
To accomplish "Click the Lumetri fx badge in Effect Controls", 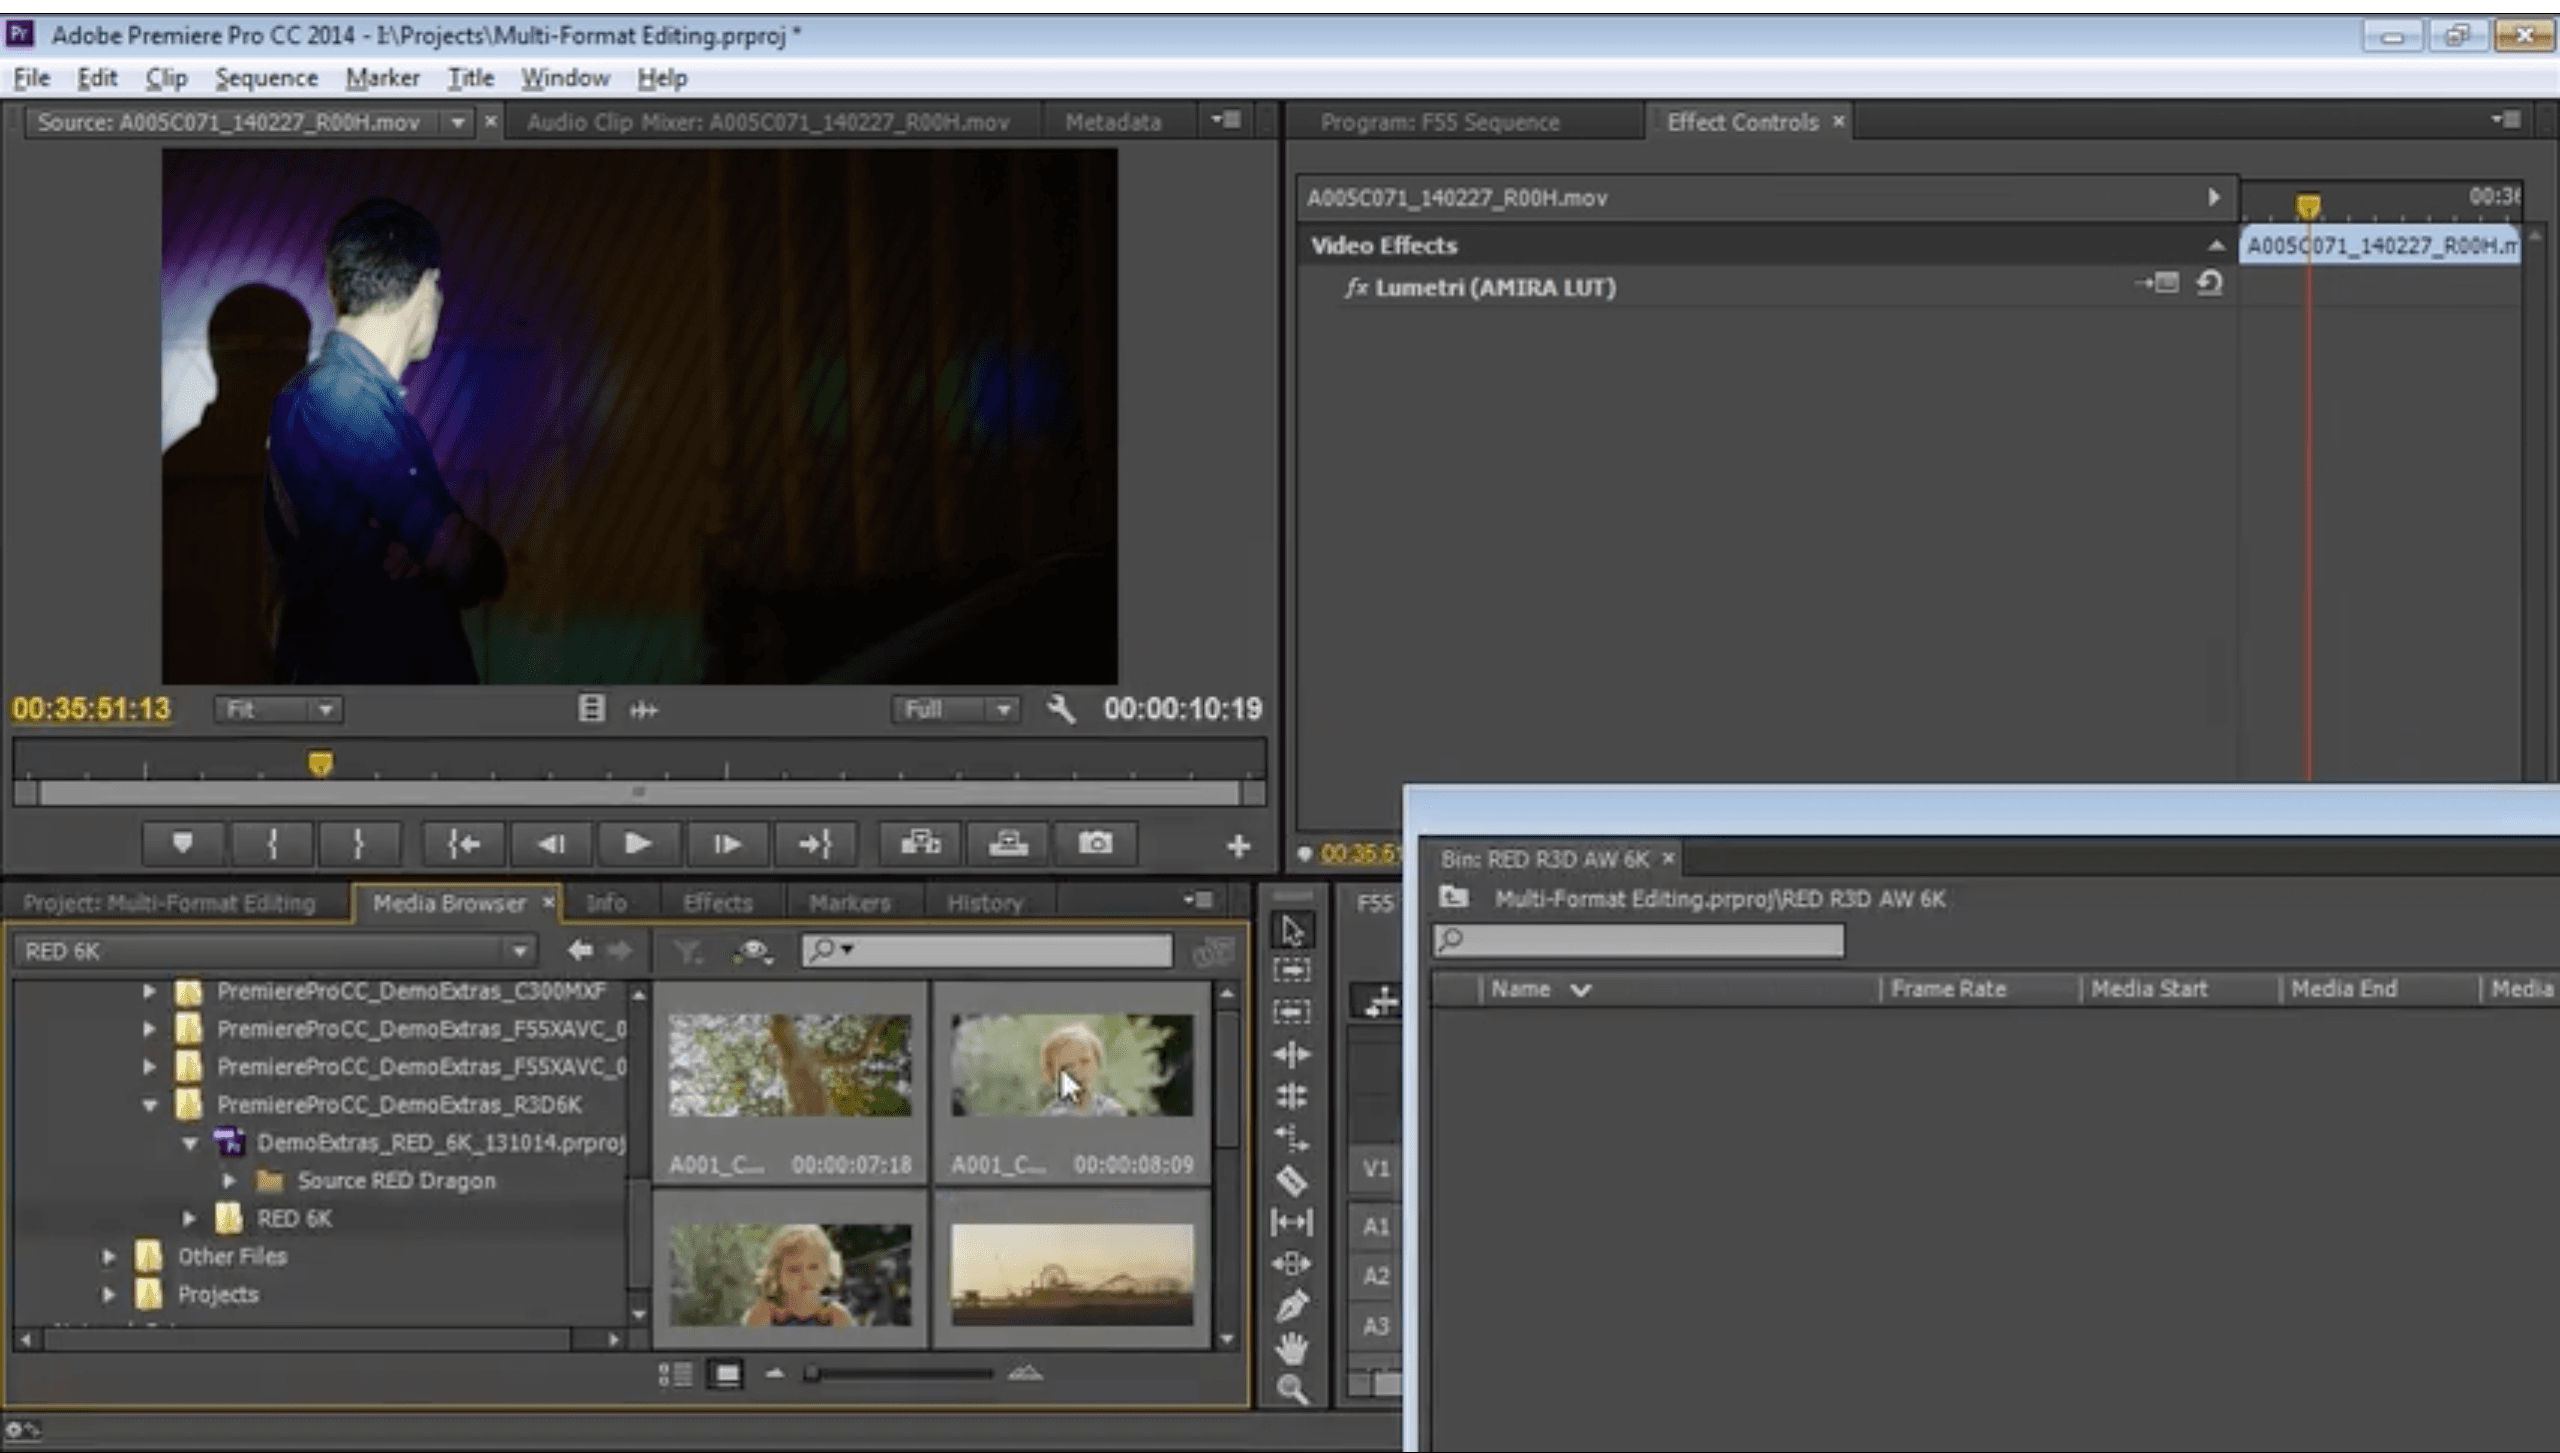I will click(x=1357, y=288).
